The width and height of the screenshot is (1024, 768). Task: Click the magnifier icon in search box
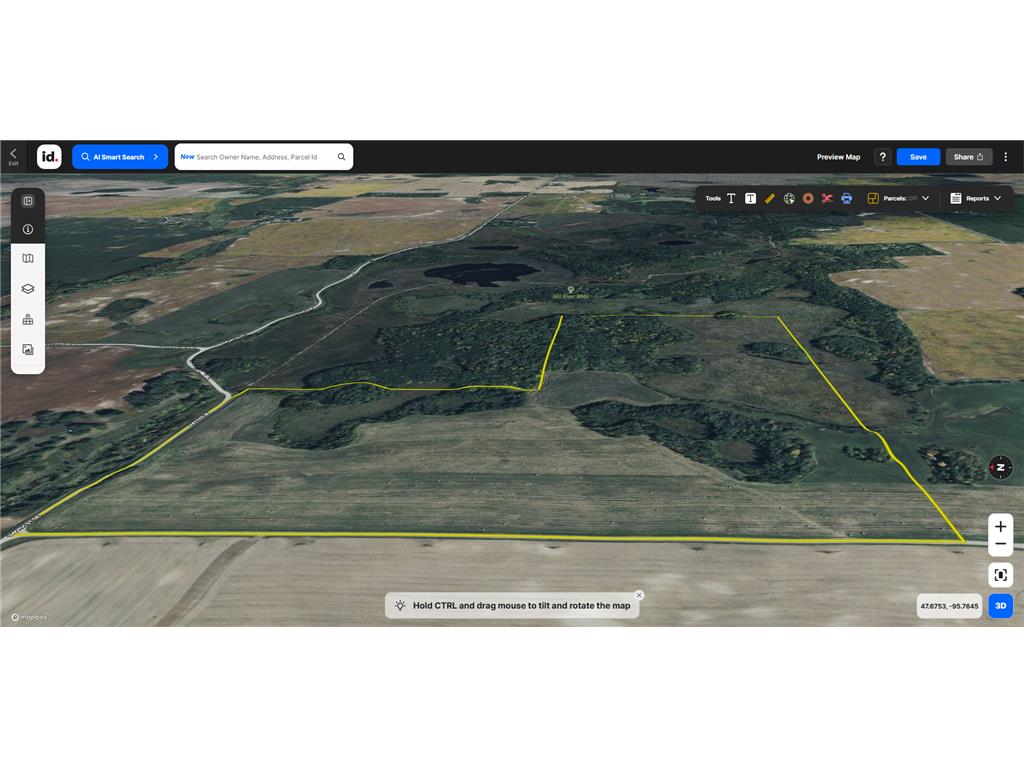point(342,157)
